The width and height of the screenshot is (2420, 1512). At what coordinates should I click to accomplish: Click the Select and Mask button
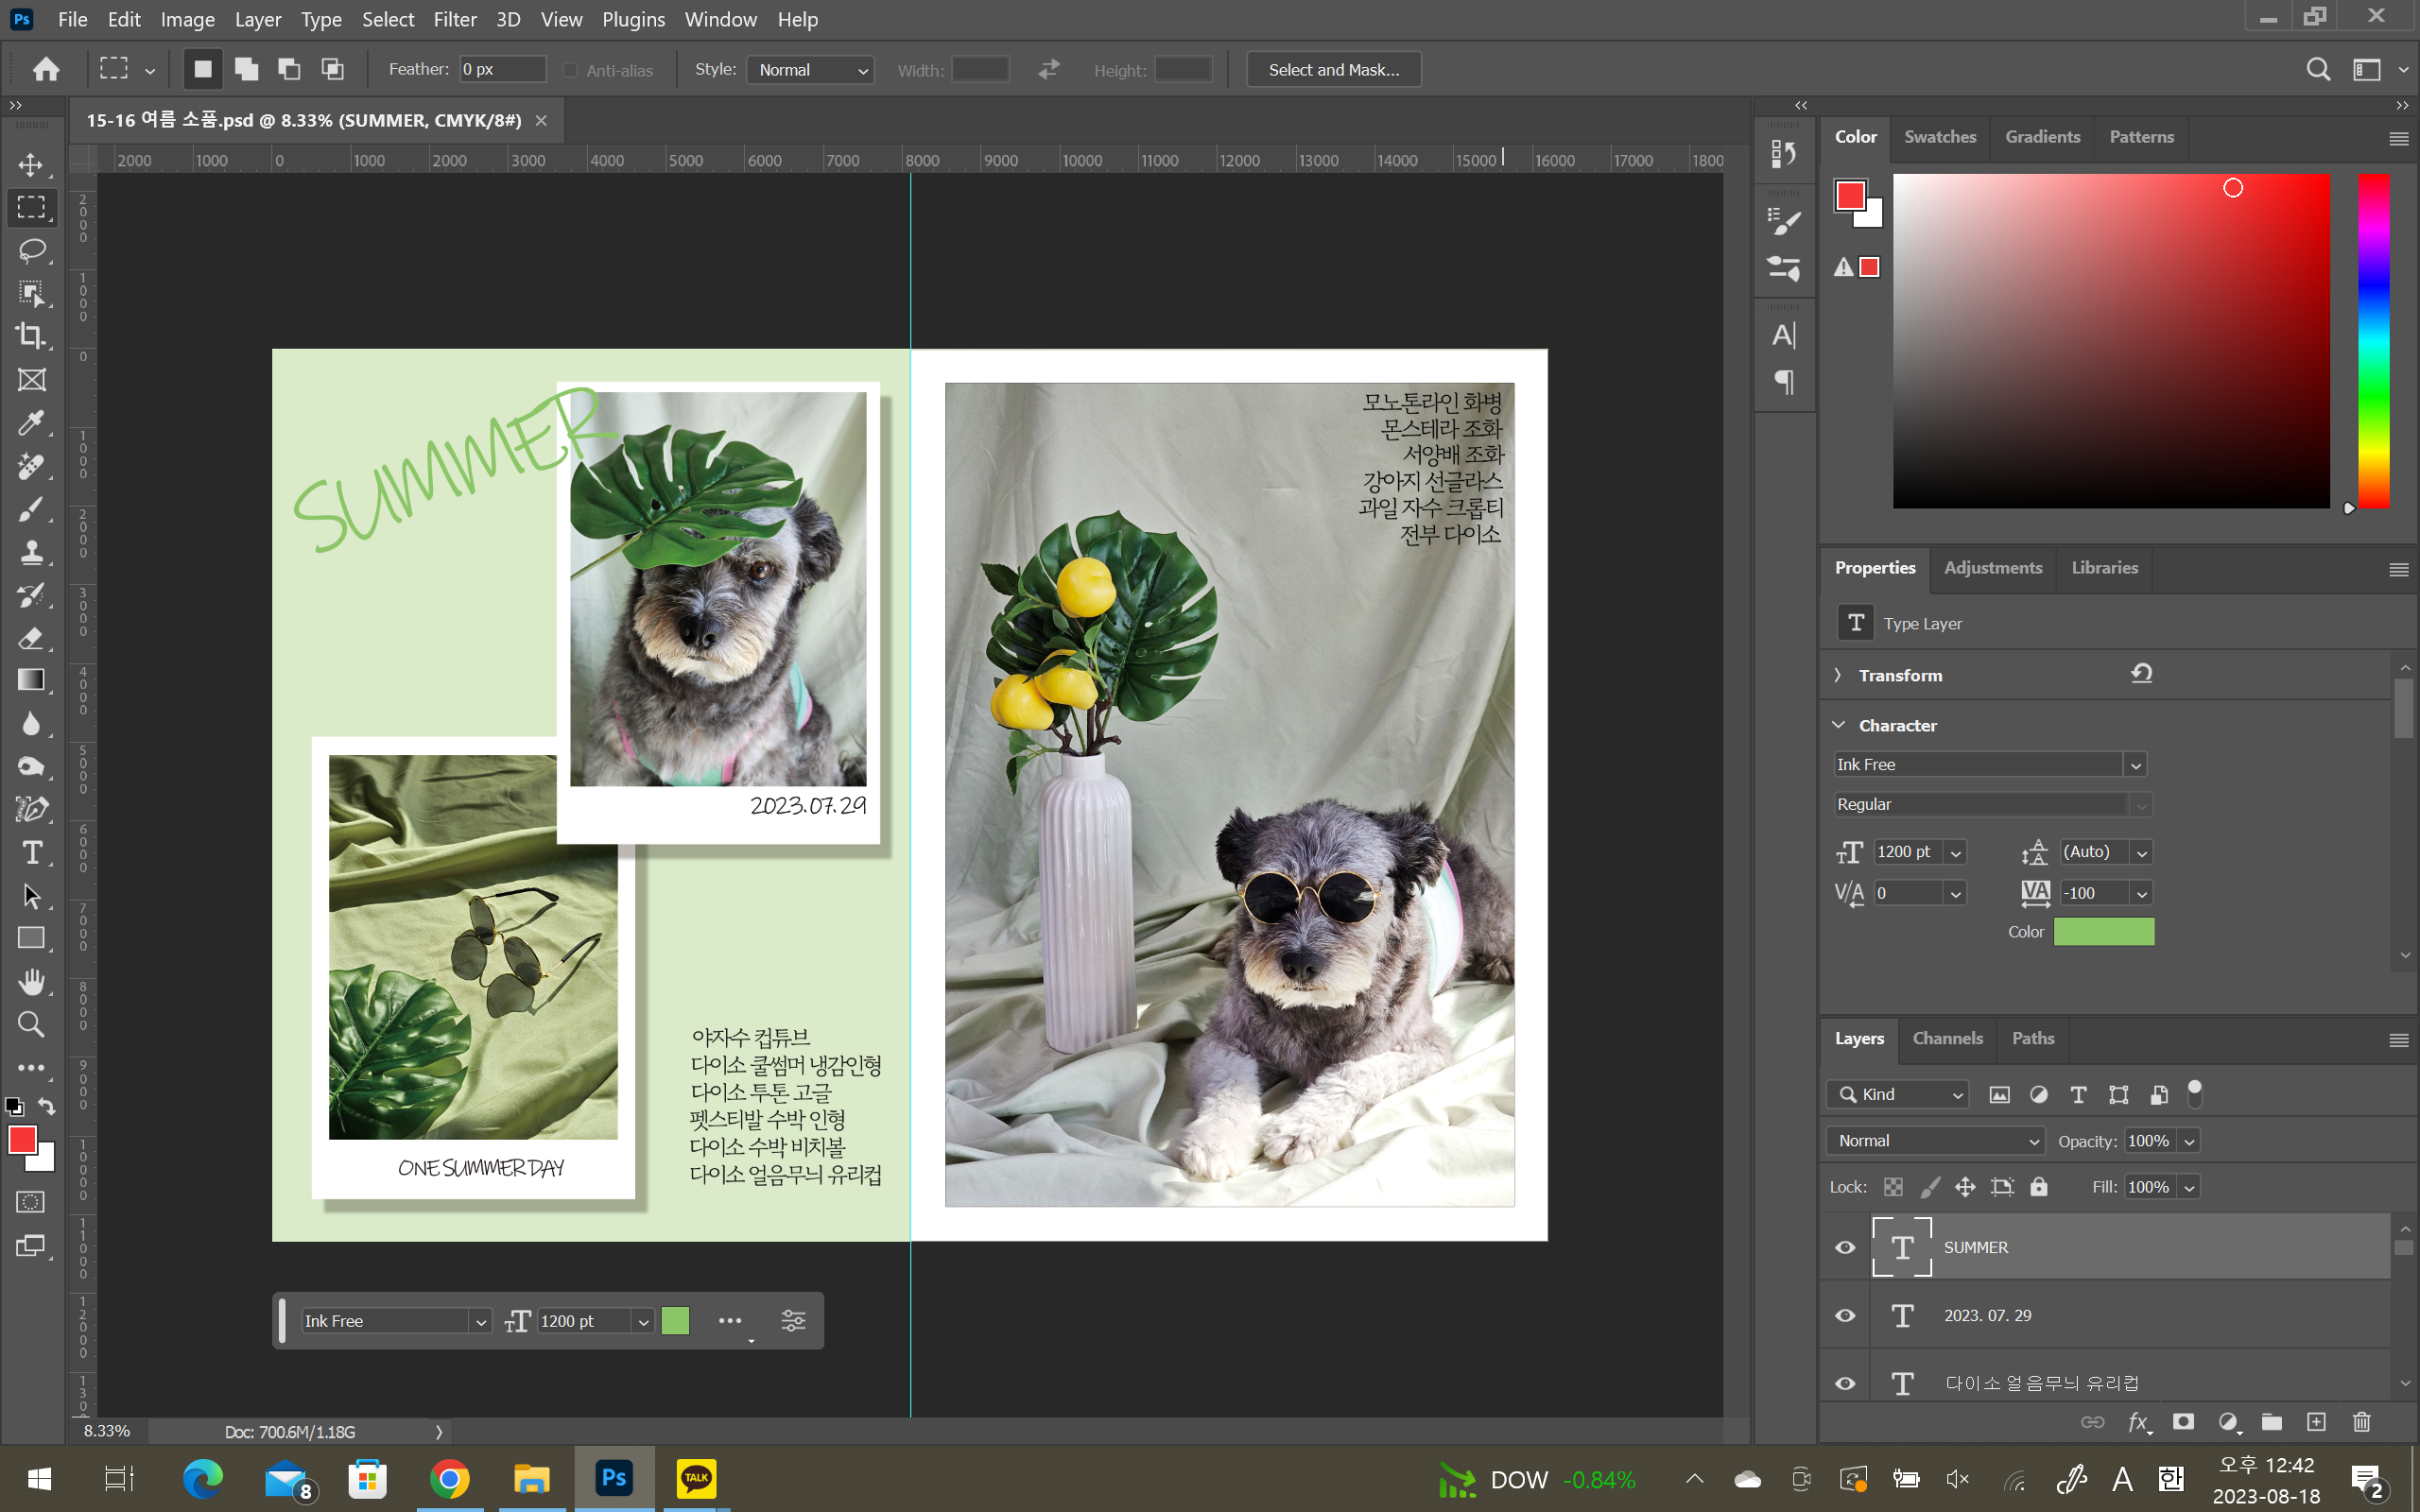click(x=1333, y=70)
